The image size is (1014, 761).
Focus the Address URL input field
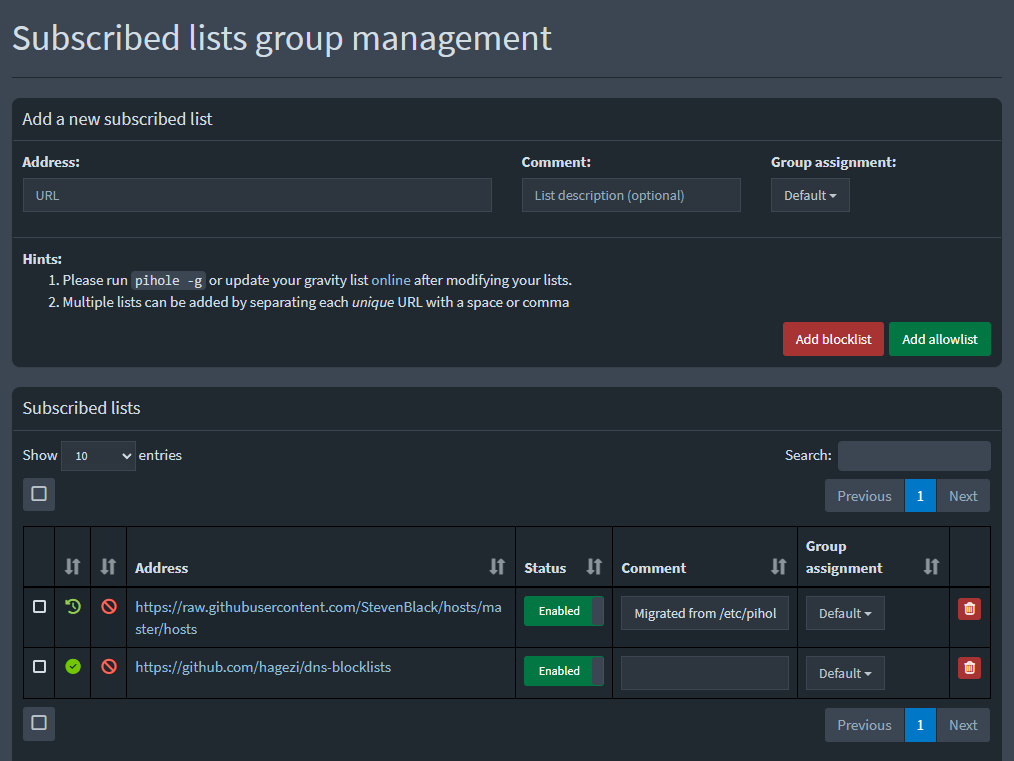257,195
